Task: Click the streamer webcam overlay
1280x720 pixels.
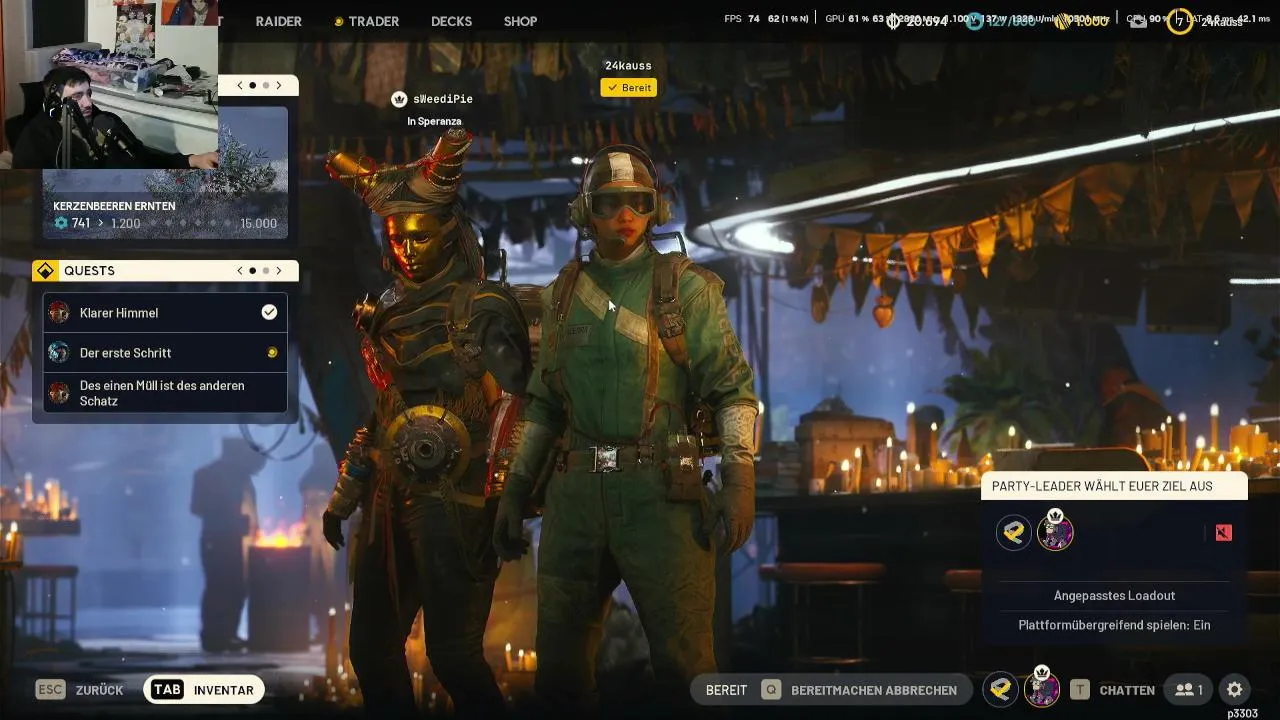Action: click(109, 85)
